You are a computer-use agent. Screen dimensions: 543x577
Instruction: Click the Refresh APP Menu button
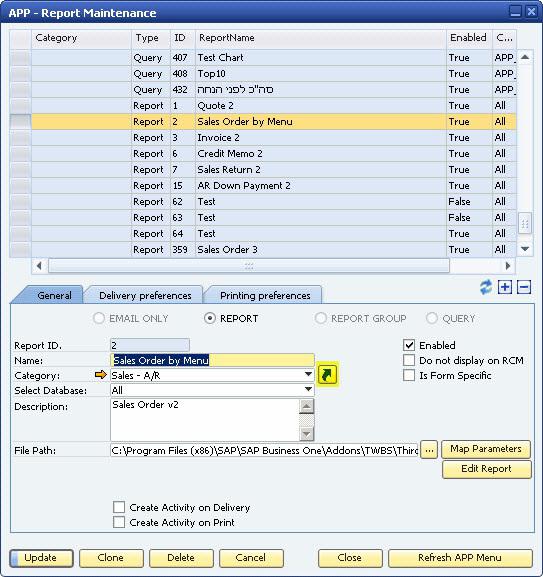460,558
